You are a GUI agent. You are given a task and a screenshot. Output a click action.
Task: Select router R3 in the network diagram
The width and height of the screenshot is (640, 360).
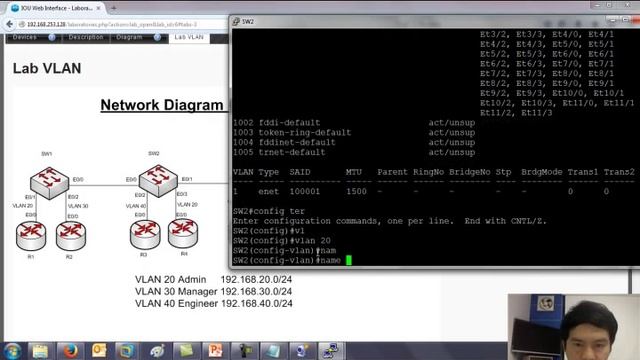point(145,234)
